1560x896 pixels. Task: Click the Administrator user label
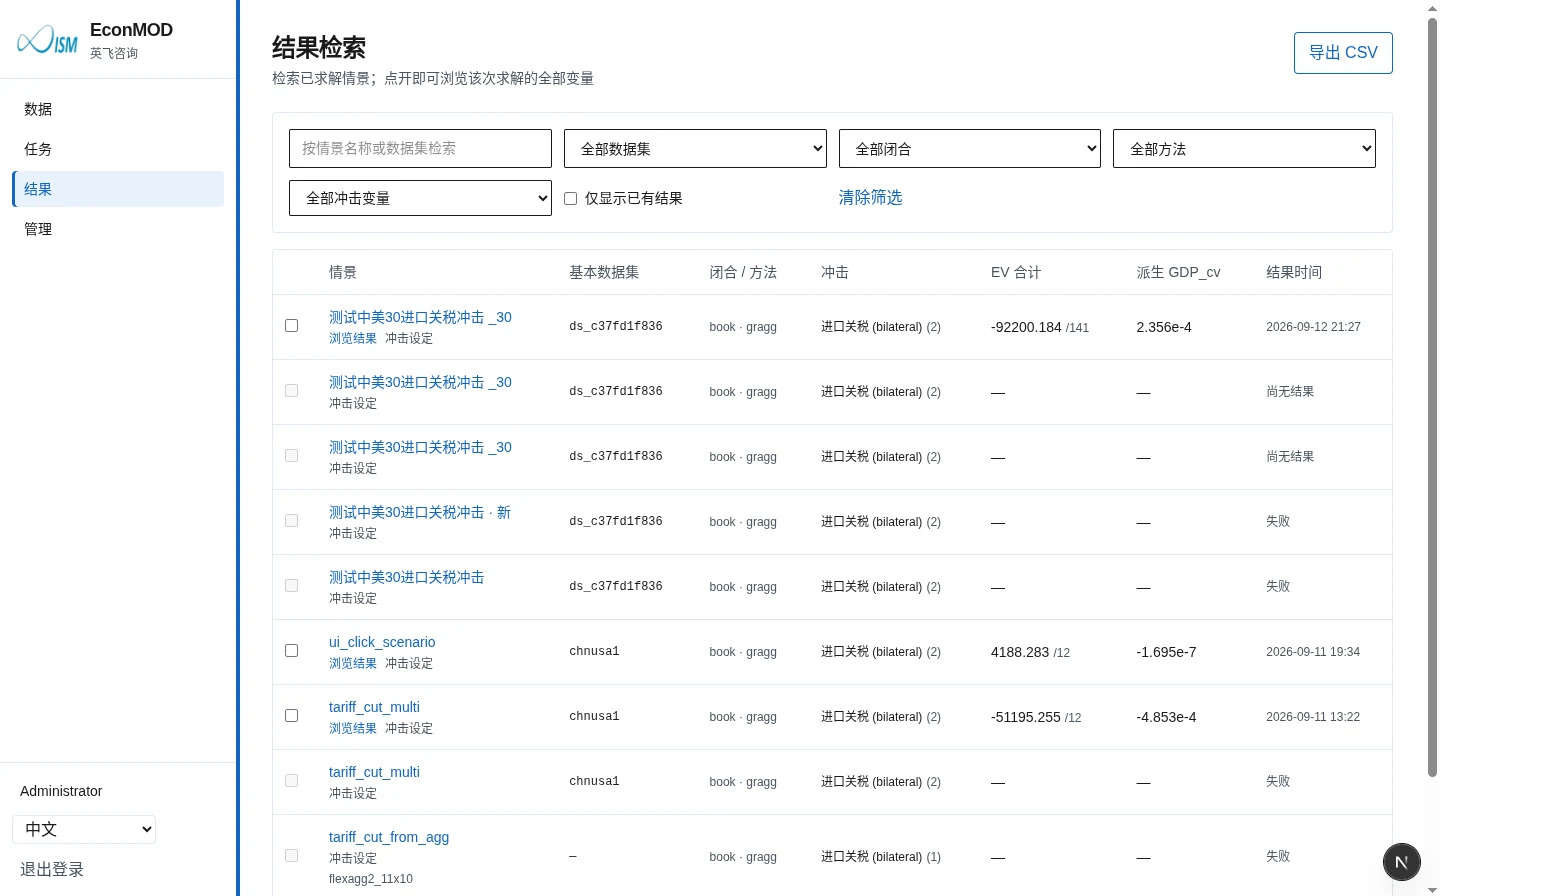tap(61, 791)
